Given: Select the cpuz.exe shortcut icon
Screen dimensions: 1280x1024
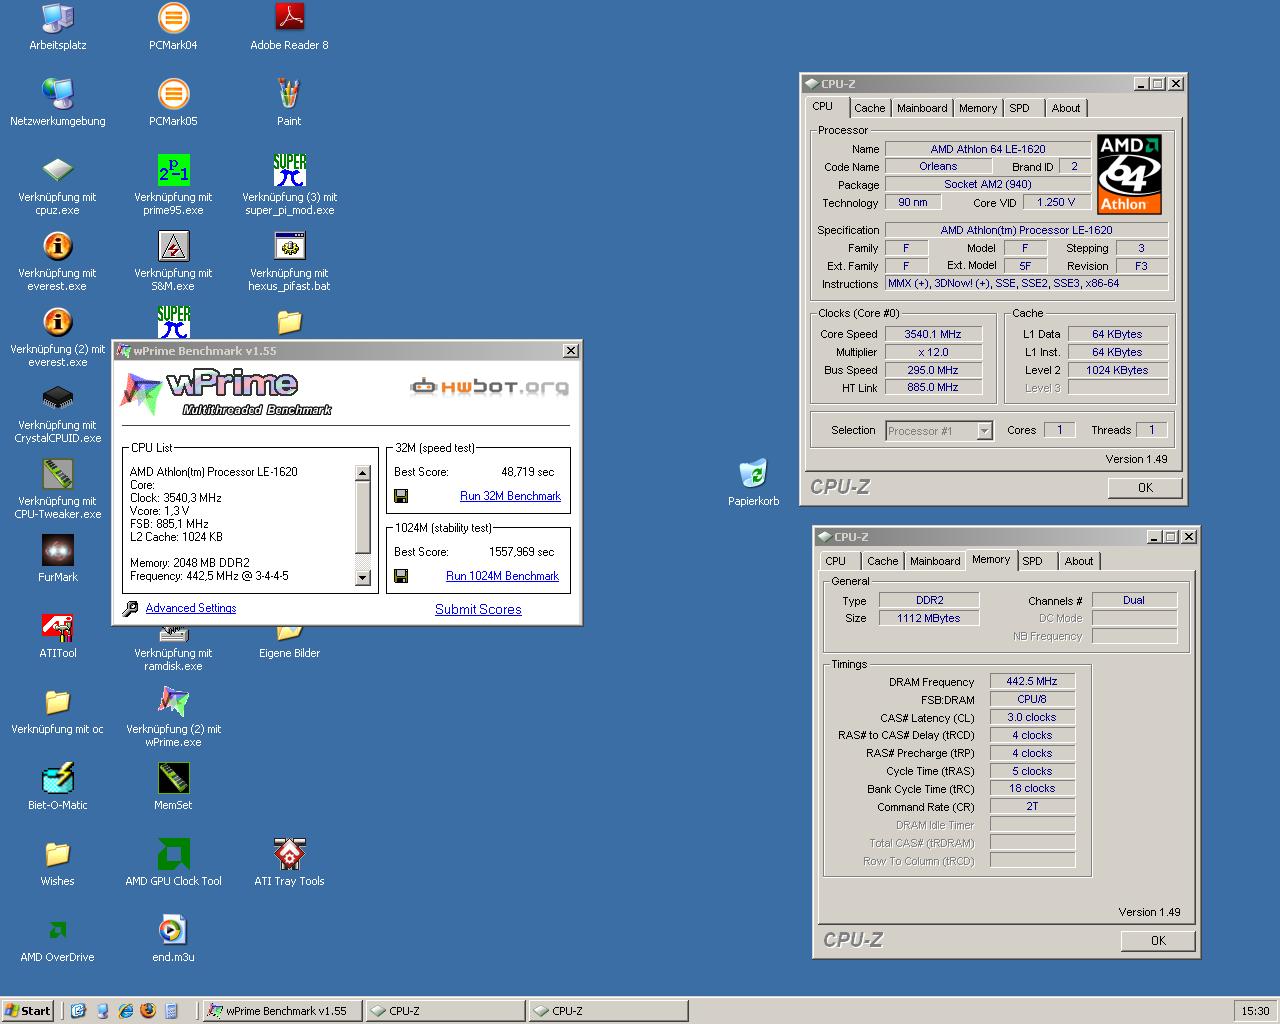Looking at the screenshot, I should [57, 170].
